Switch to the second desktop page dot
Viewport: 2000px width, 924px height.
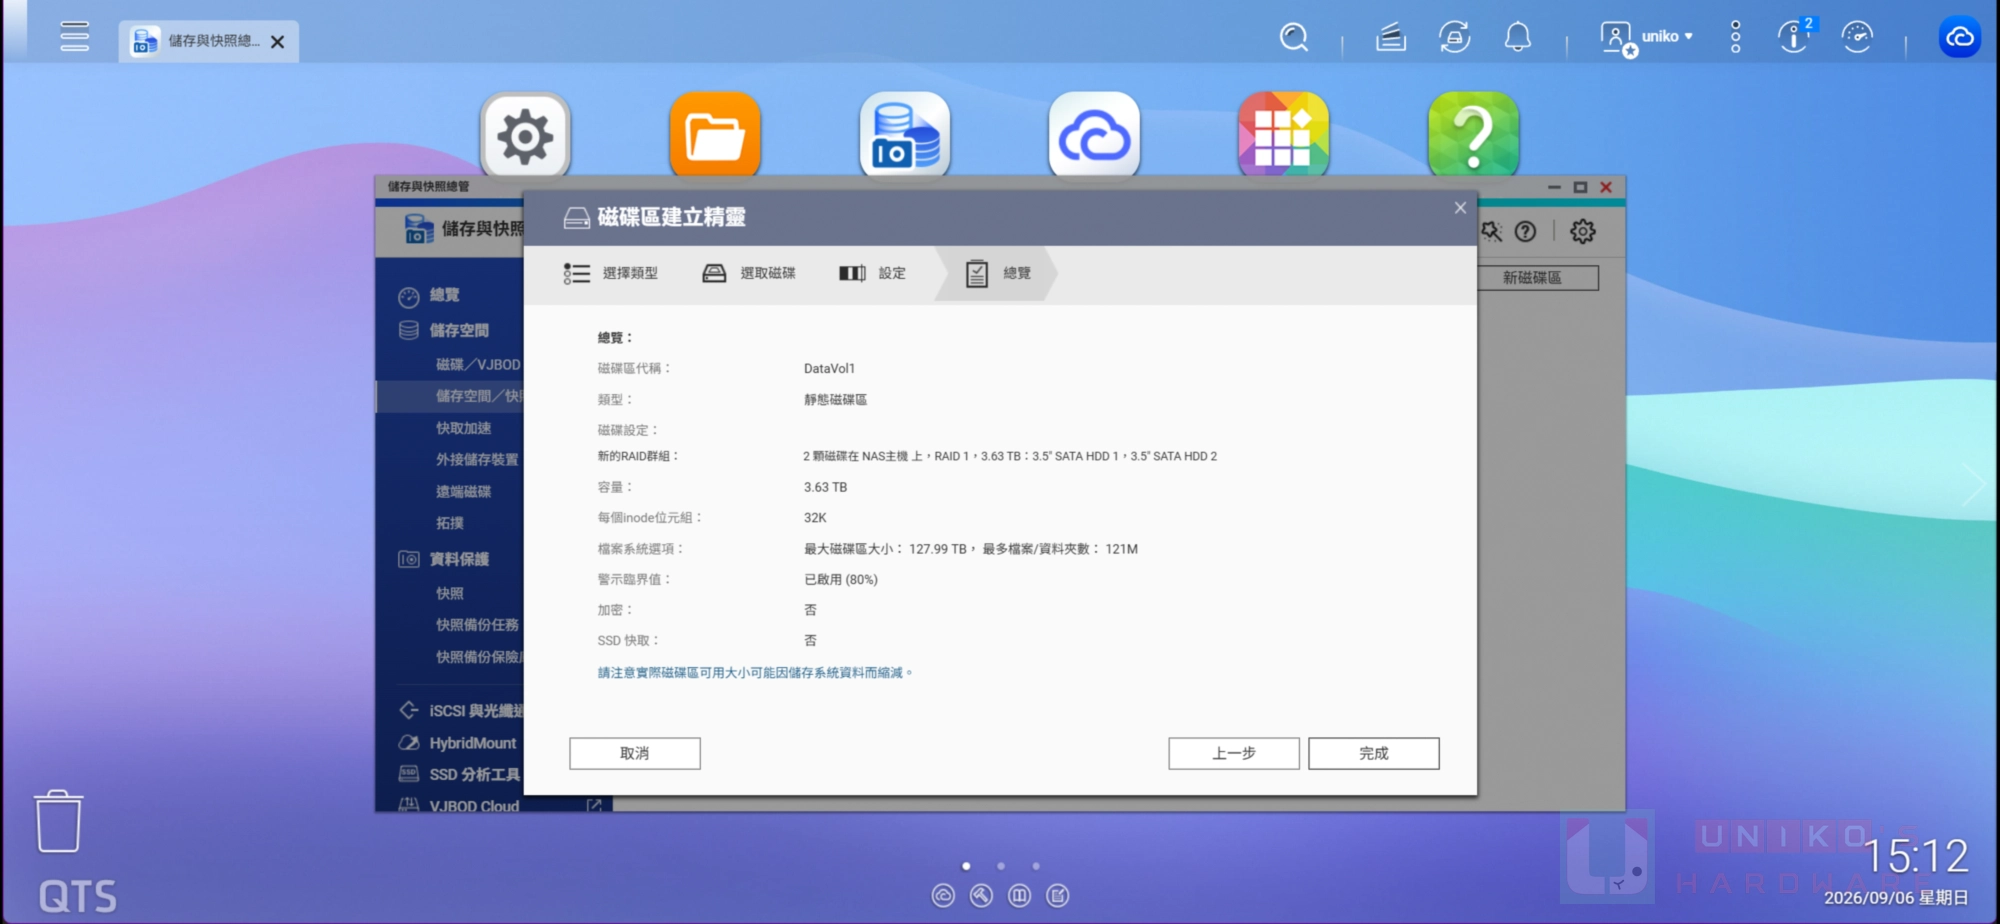coord(1001,866)
